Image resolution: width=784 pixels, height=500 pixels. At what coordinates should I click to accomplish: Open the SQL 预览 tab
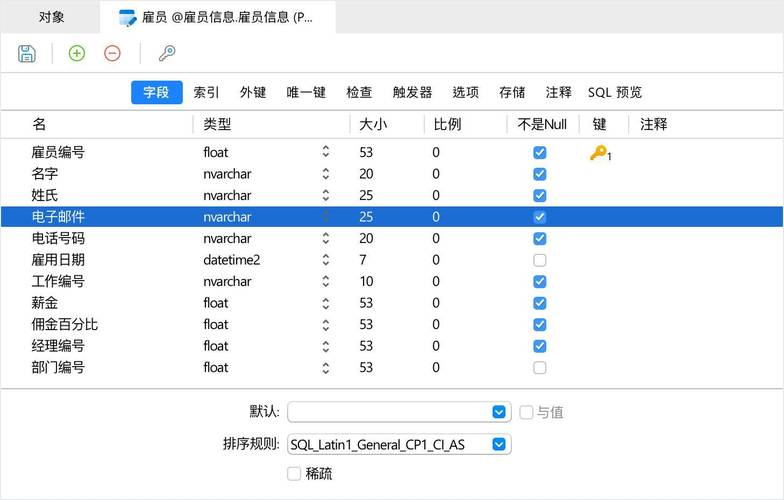pyautogui.click(x=614, y=92)
